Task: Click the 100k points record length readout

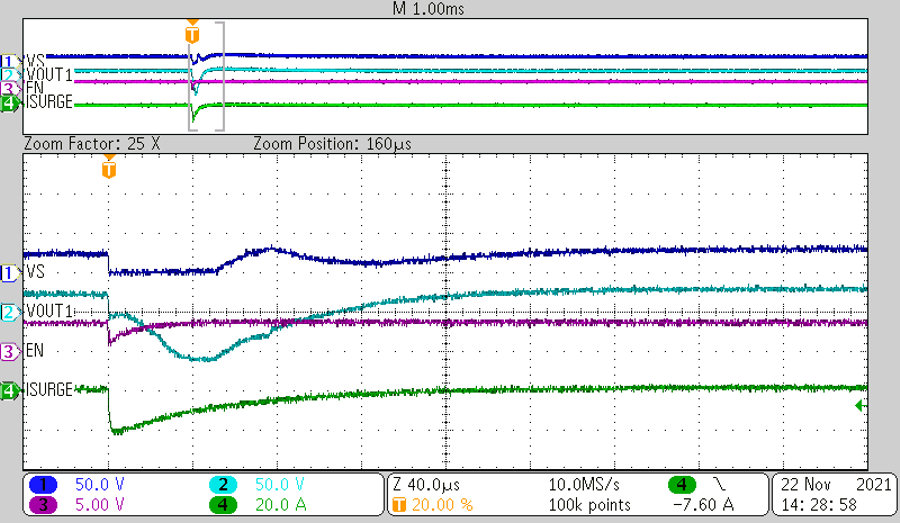Action: 589,505
